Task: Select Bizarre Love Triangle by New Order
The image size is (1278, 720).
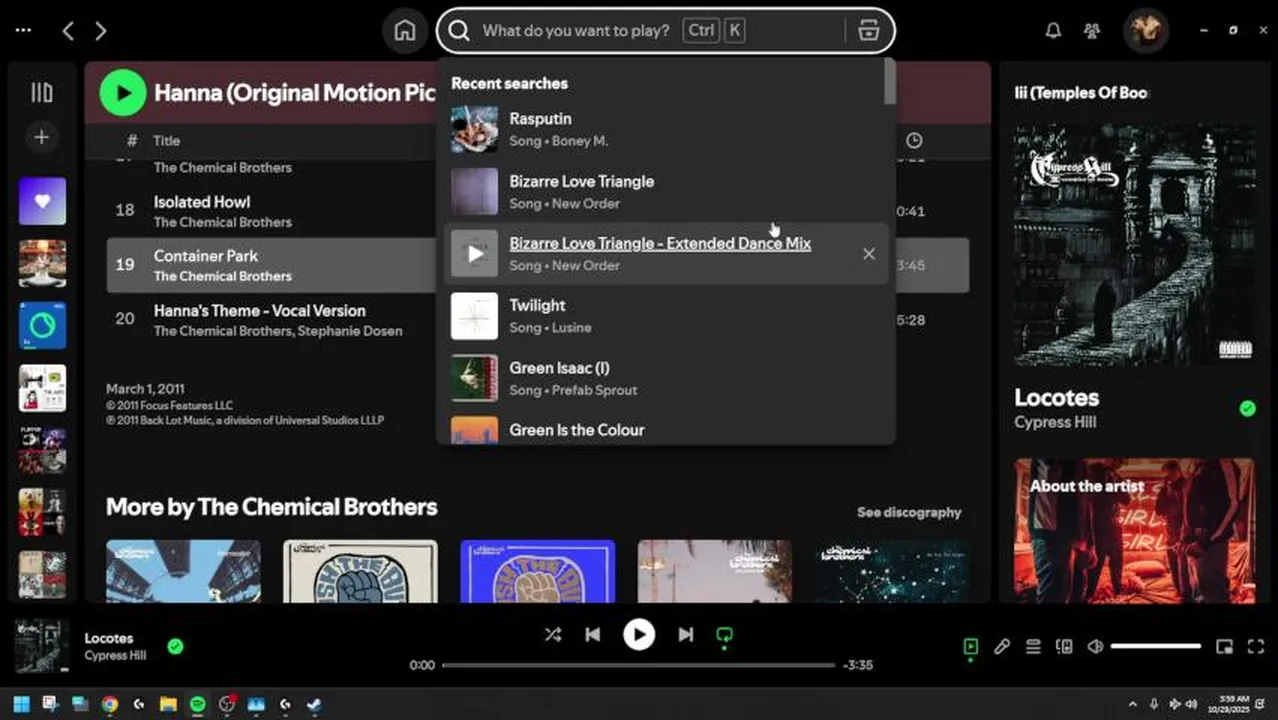Action: pos(665,191)
